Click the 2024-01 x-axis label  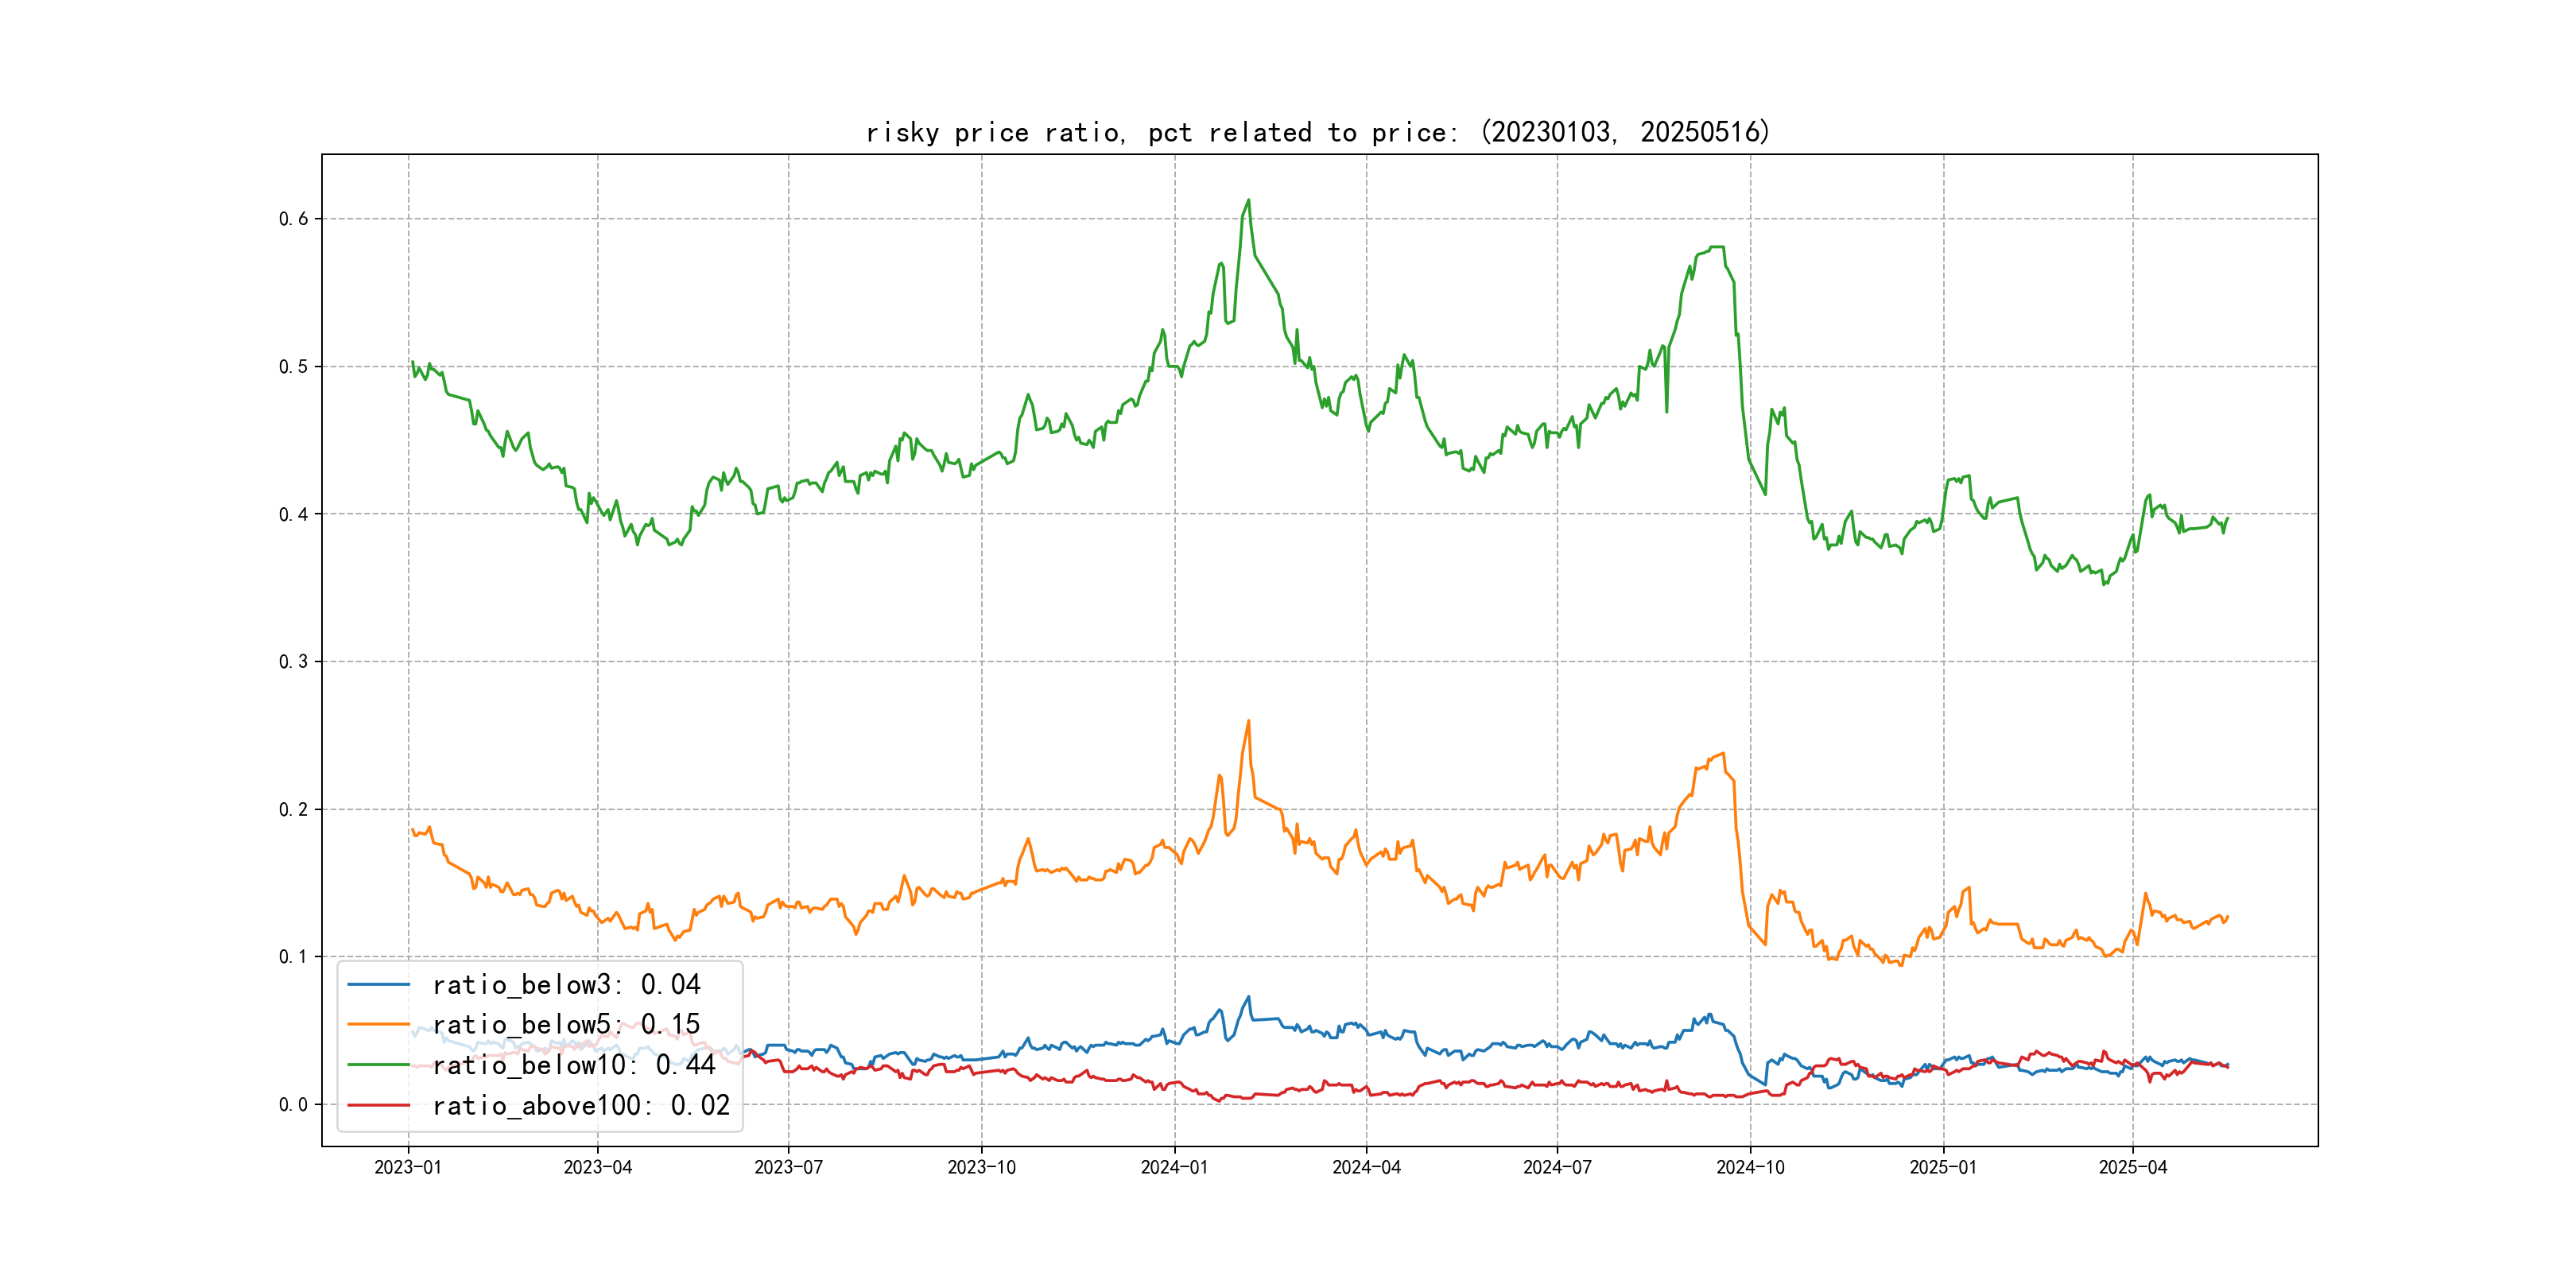pos(1174,1168)
